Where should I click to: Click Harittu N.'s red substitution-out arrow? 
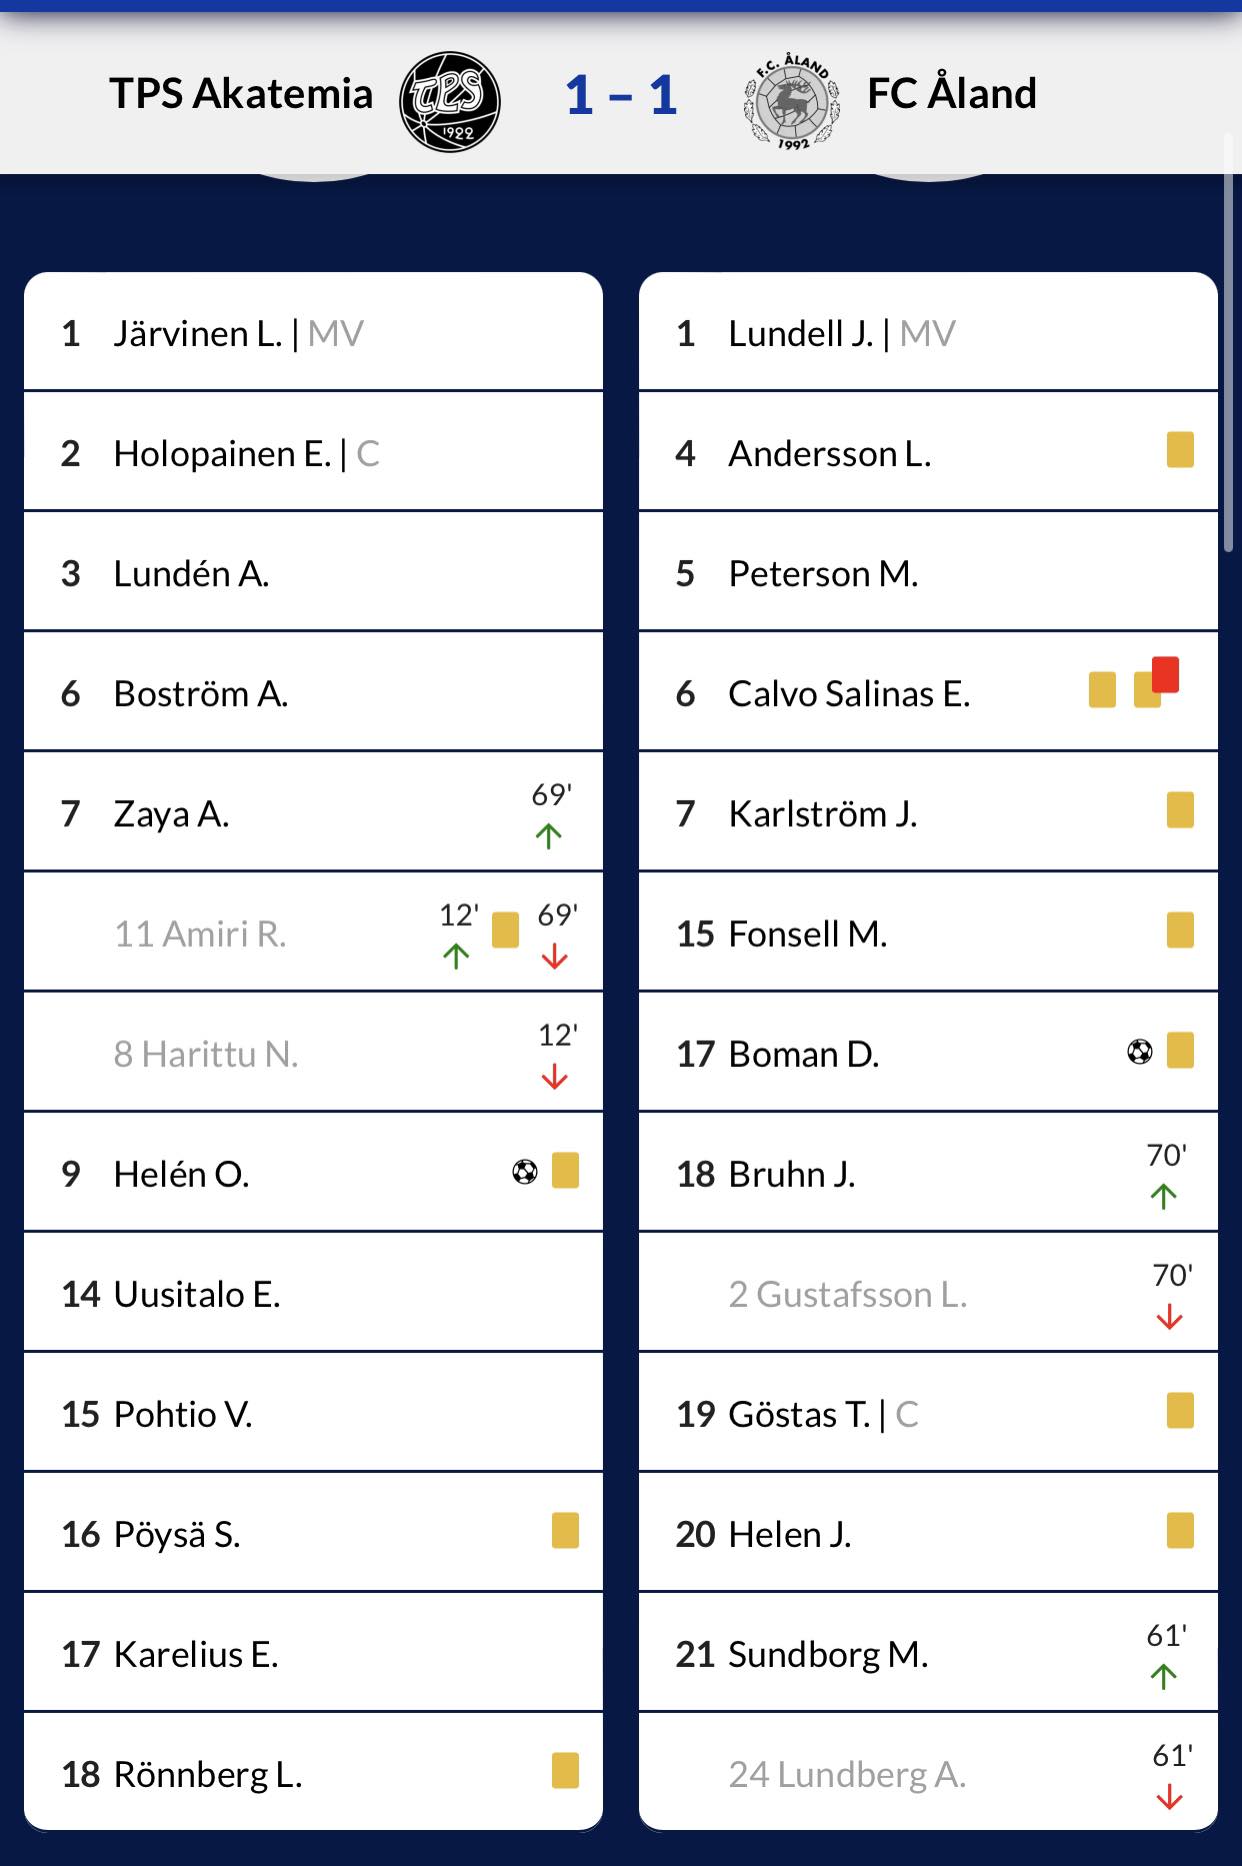554,1078
